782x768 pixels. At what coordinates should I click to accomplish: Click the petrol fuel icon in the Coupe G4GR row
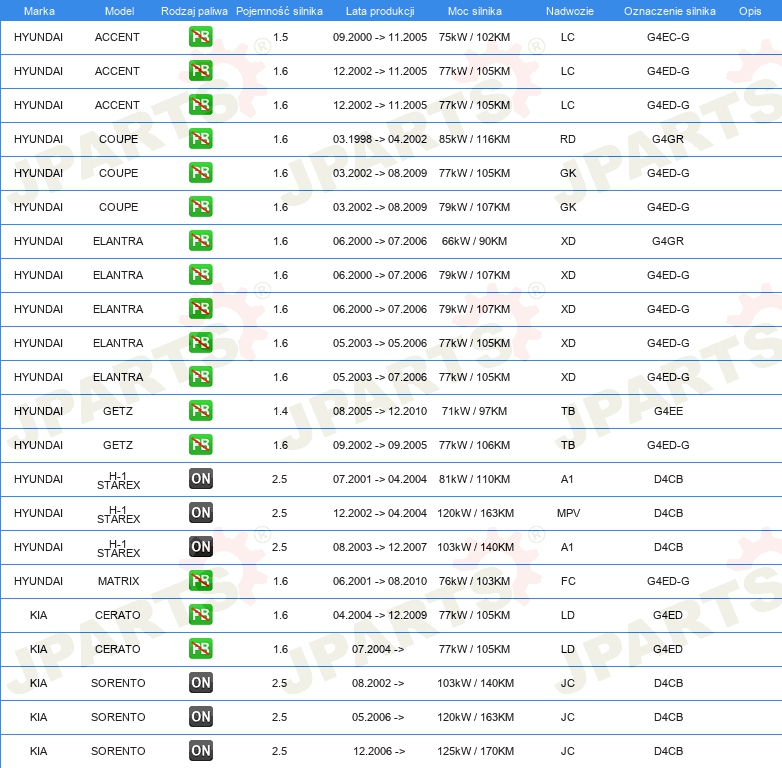coord(200,139)
